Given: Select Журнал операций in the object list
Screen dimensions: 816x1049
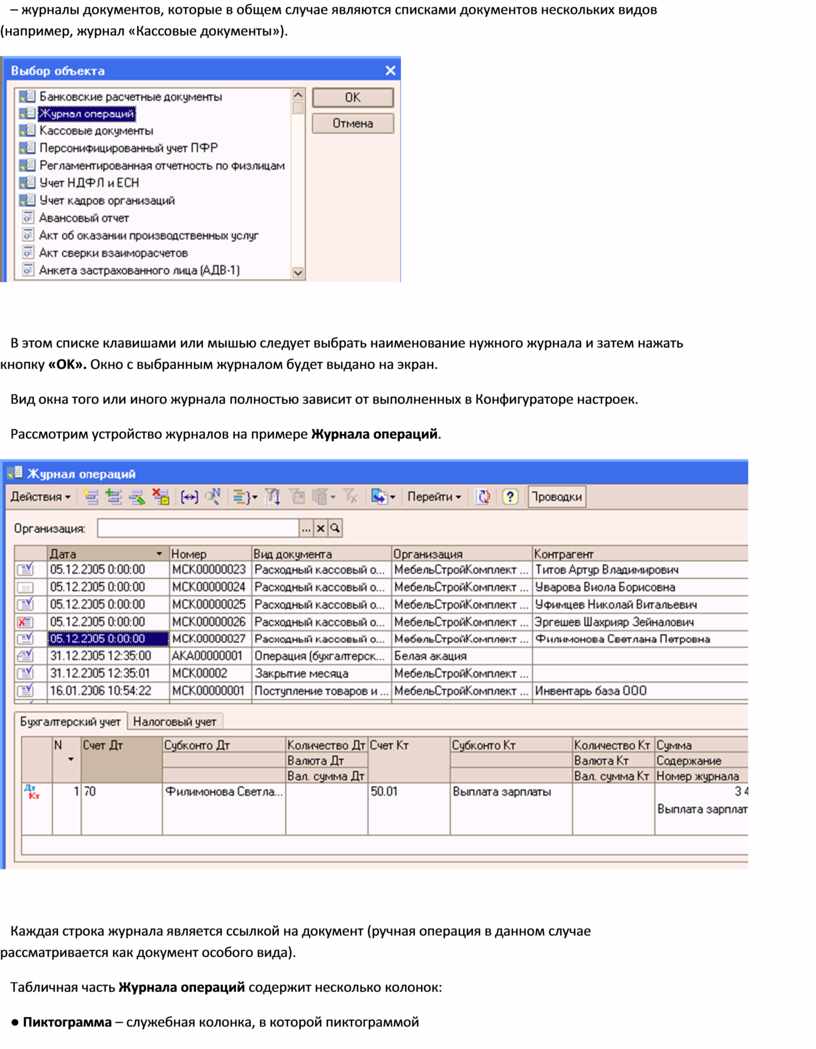Looking at the screenshot, I should pyautogui.click(x=87, y=114).
